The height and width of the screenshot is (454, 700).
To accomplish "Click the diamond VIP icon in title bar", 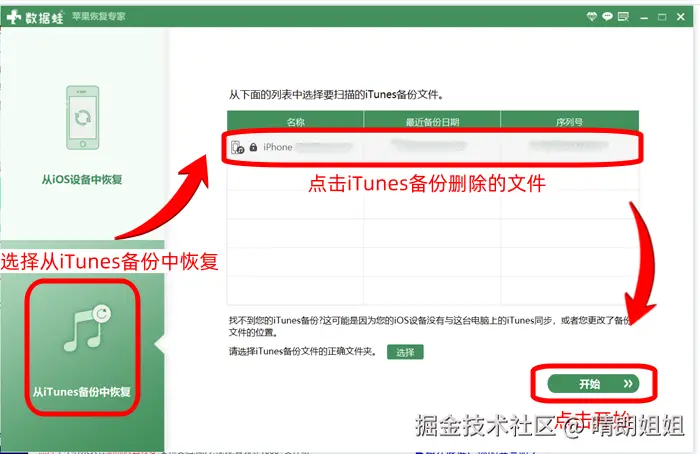I will coord(592,17).
